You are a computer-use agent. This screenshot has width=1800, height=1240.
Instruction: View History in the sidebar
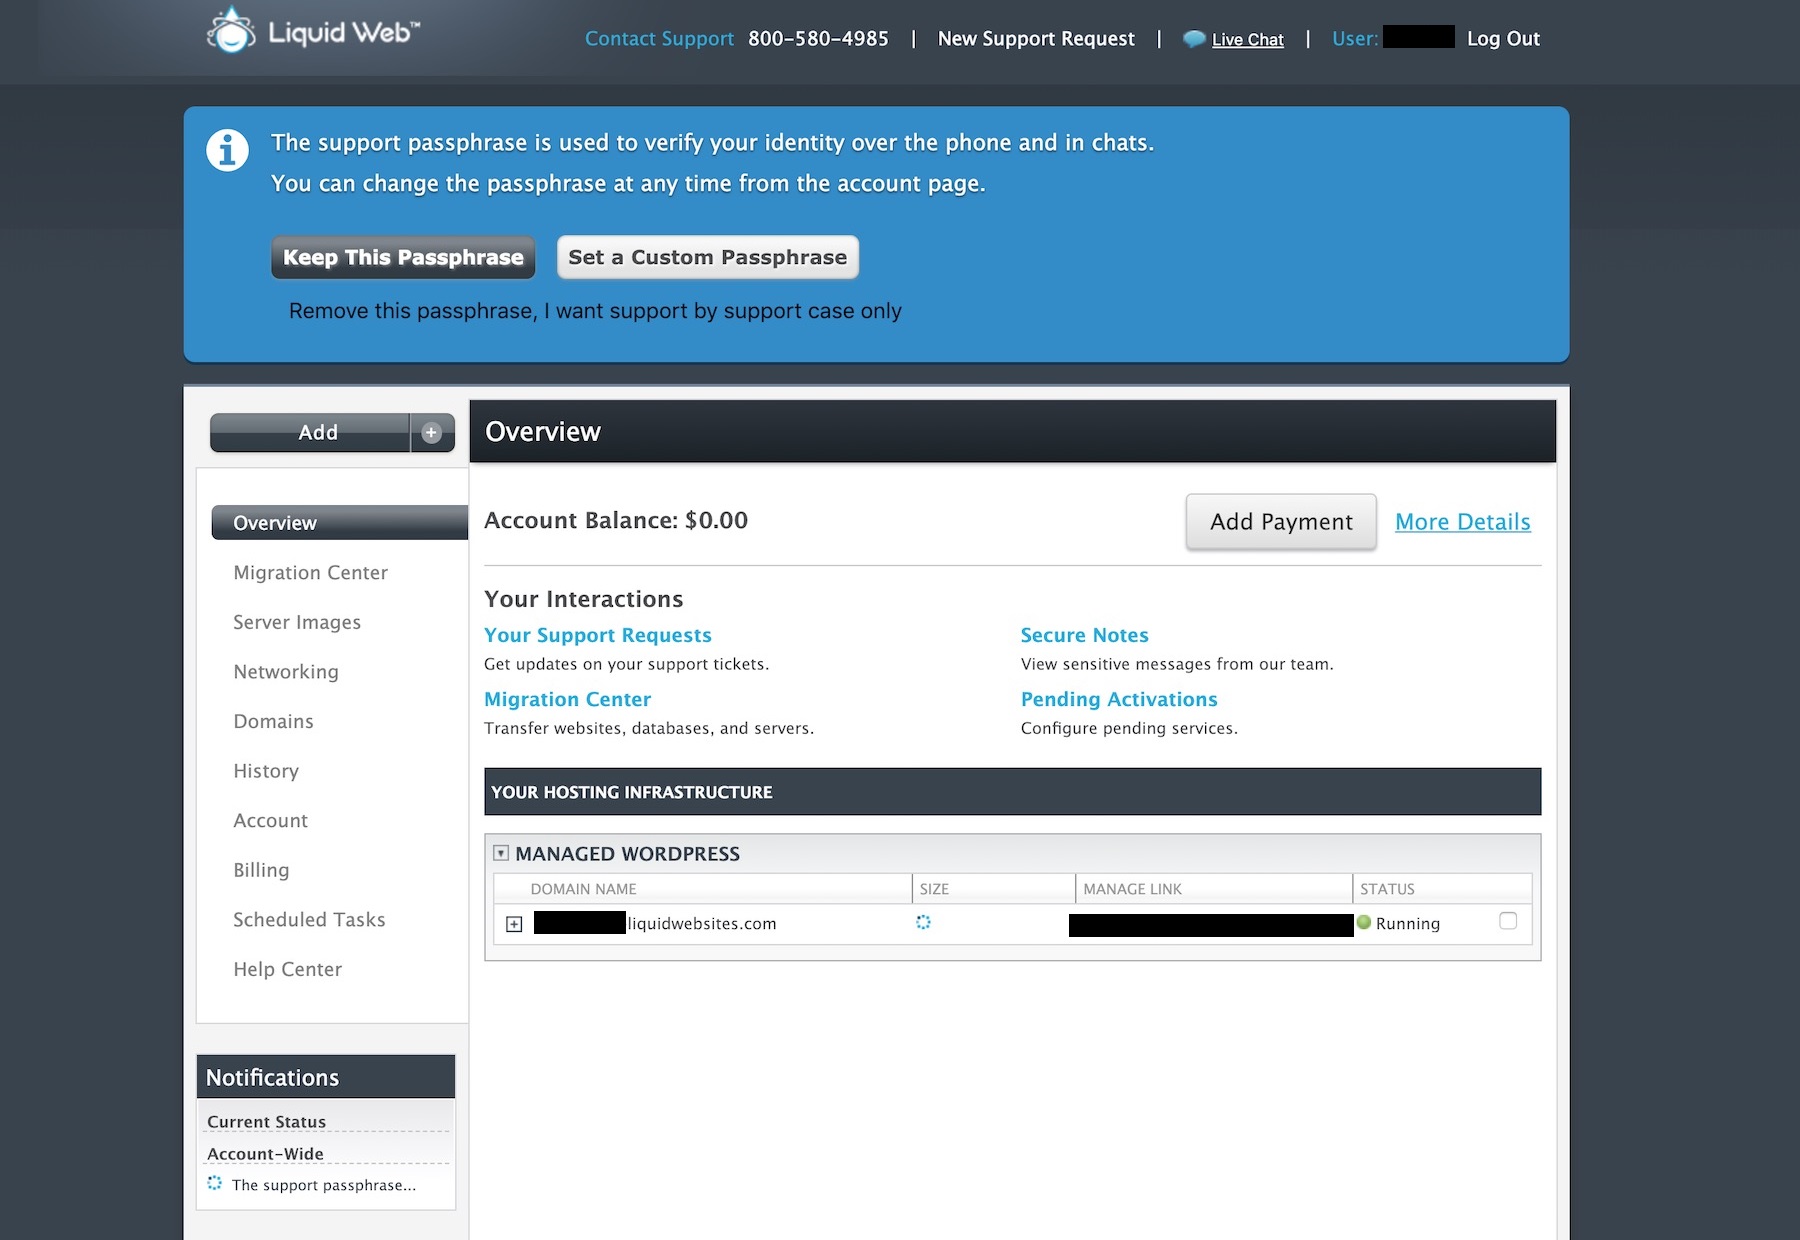[266, 771]
